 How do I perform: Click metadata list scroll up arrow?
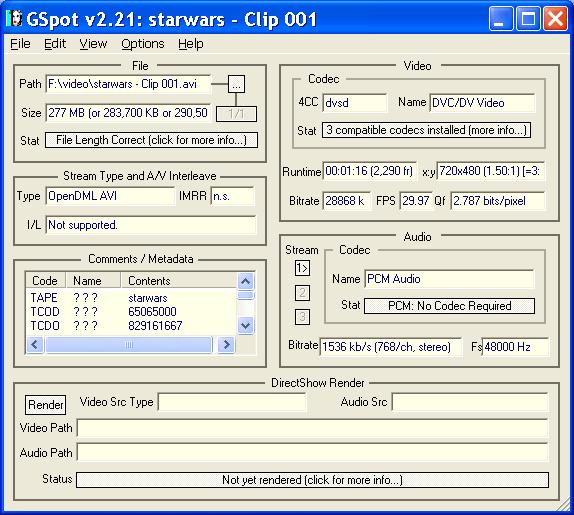[x=246, y=281]
